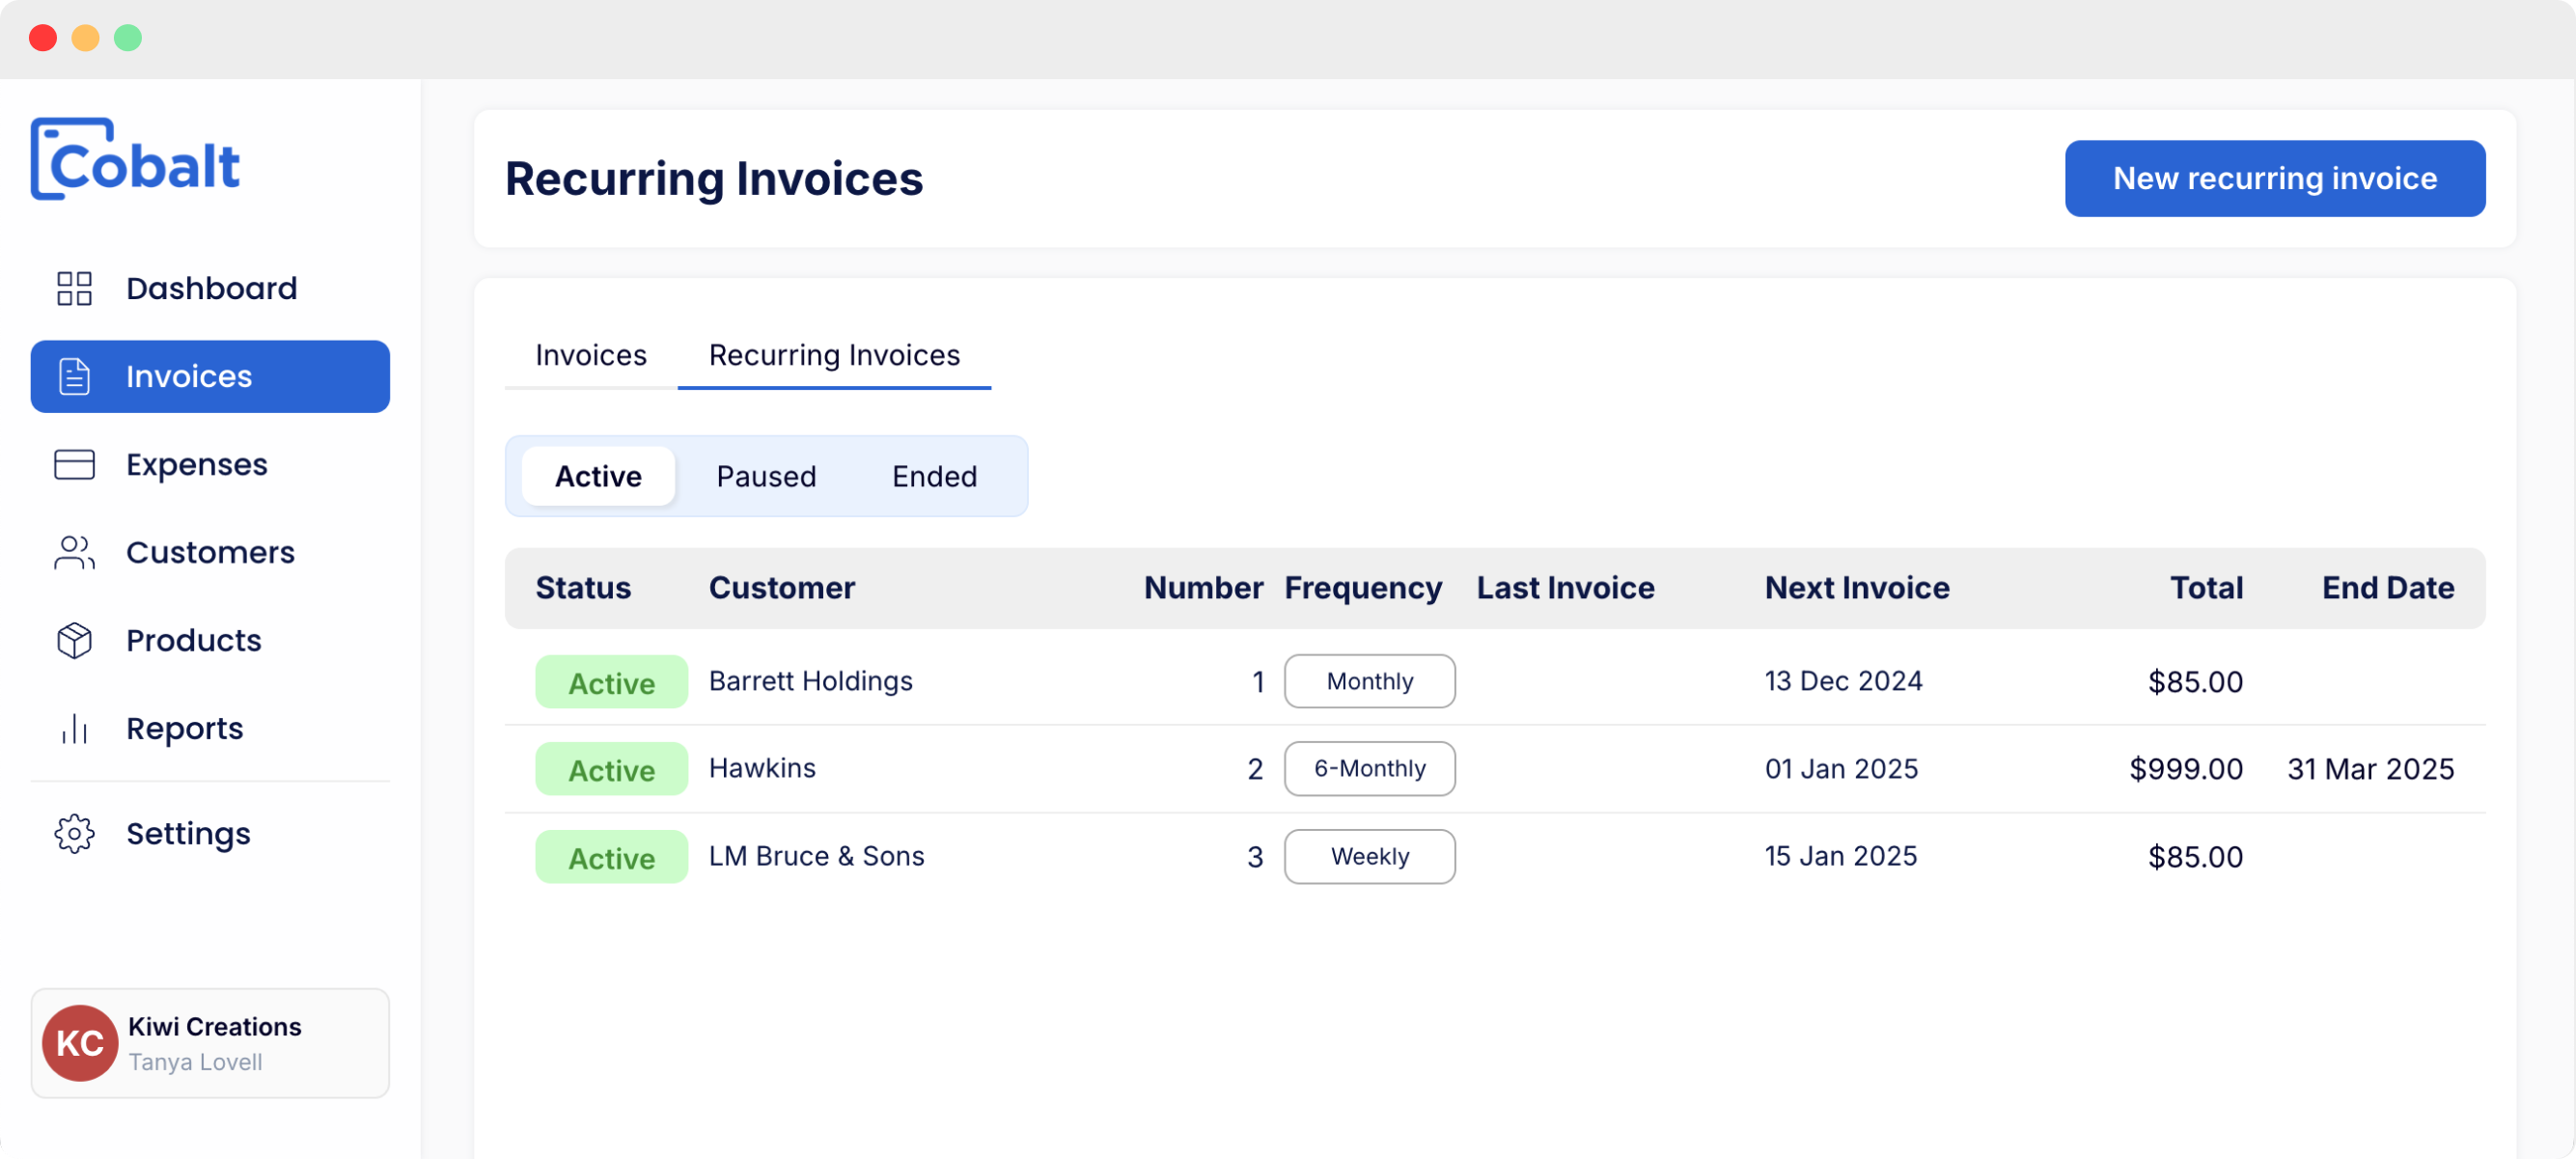Select the Ended filter option
Viewport: 2576px width, 1159px height.
tap(935, 476)
